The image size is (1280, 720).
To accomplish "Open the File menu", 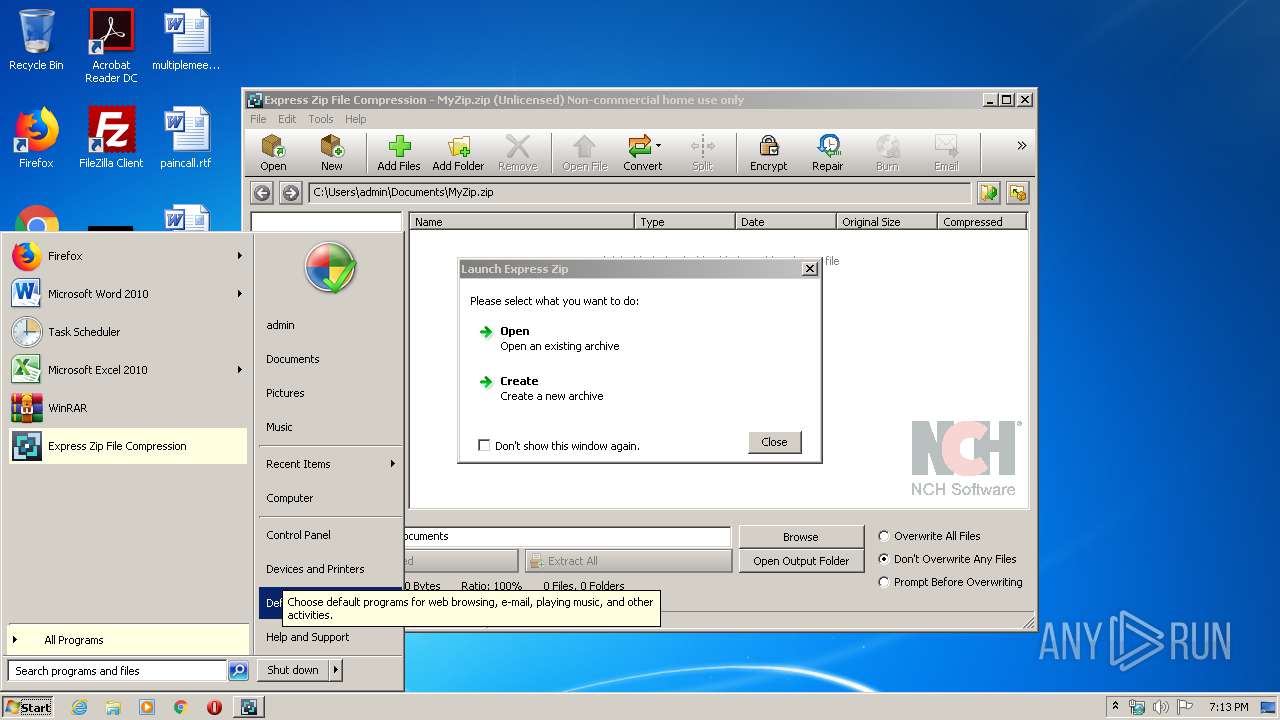I will (258, 119).
